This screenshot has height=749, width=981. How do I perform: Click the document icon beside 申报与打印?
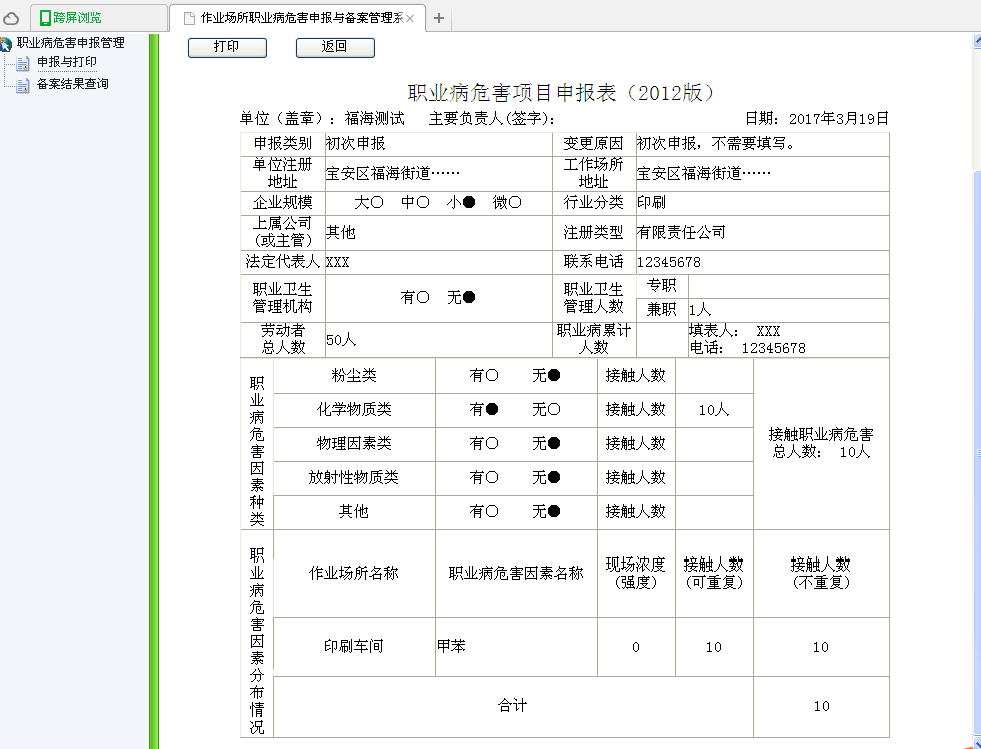pos(23,63)
